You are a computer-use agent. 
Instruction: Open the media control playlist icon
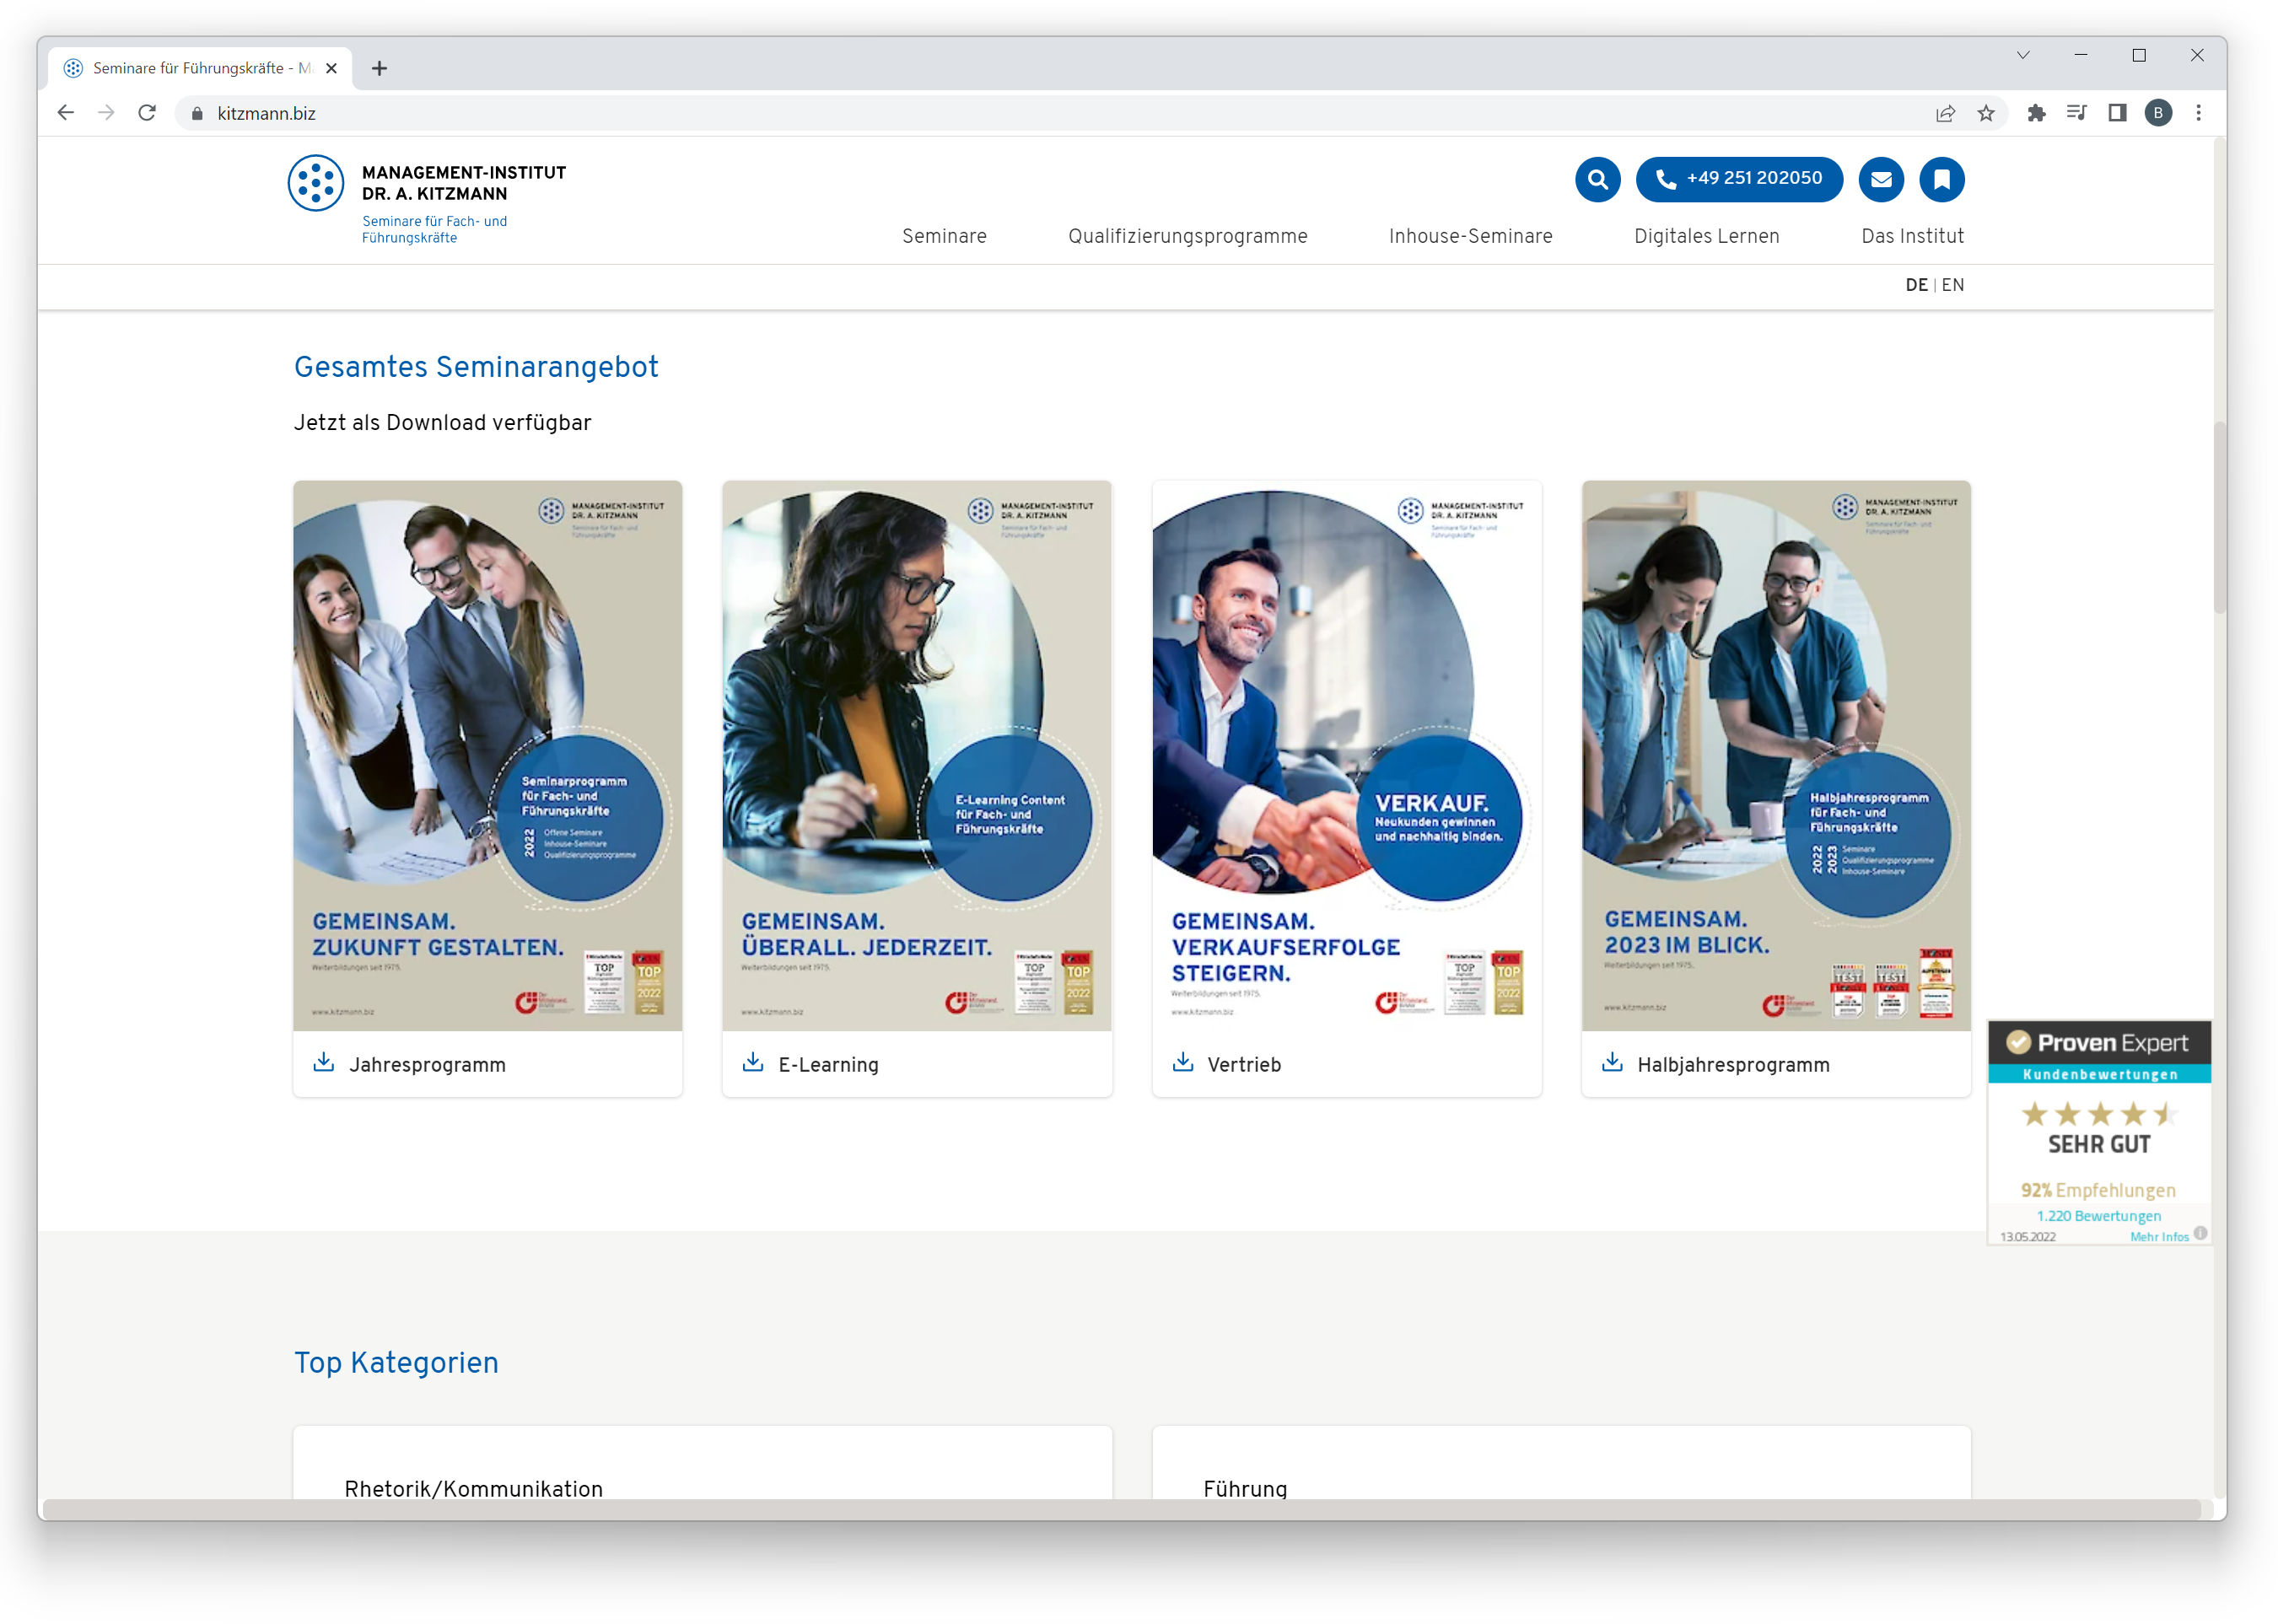coord(2076,113)
